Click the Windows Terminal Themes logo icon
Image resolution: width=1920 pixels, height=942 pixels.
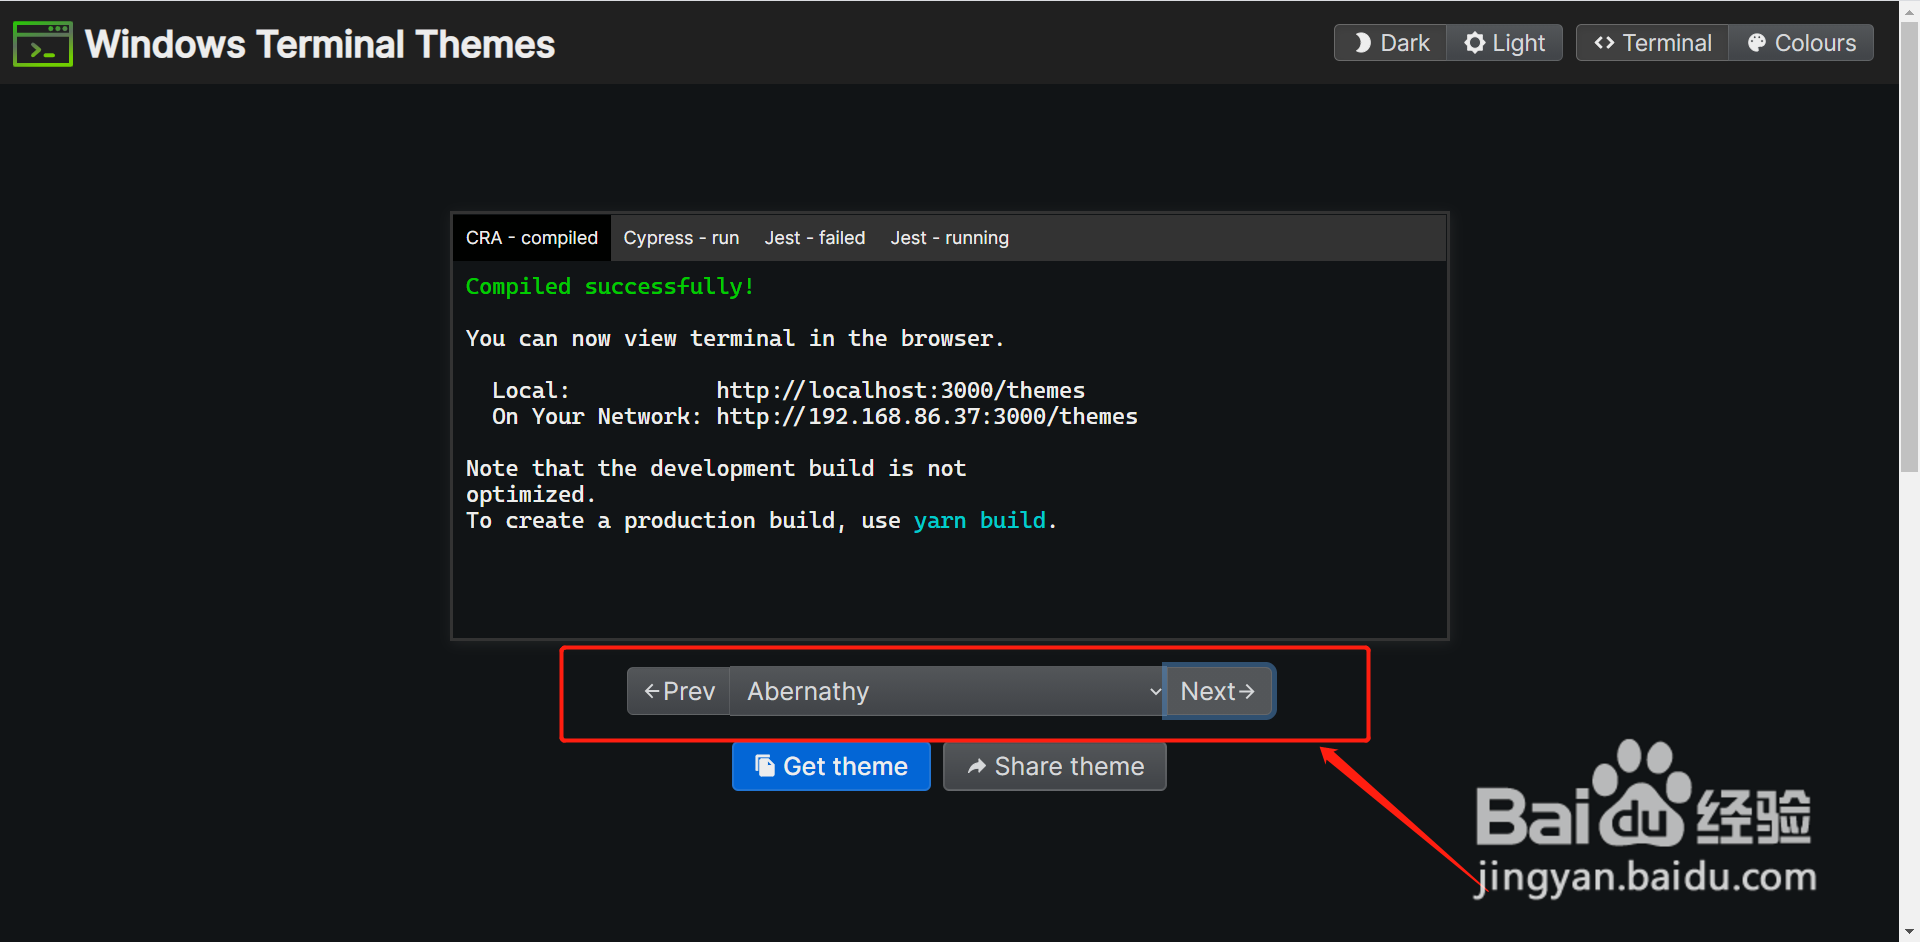point(42,43)
